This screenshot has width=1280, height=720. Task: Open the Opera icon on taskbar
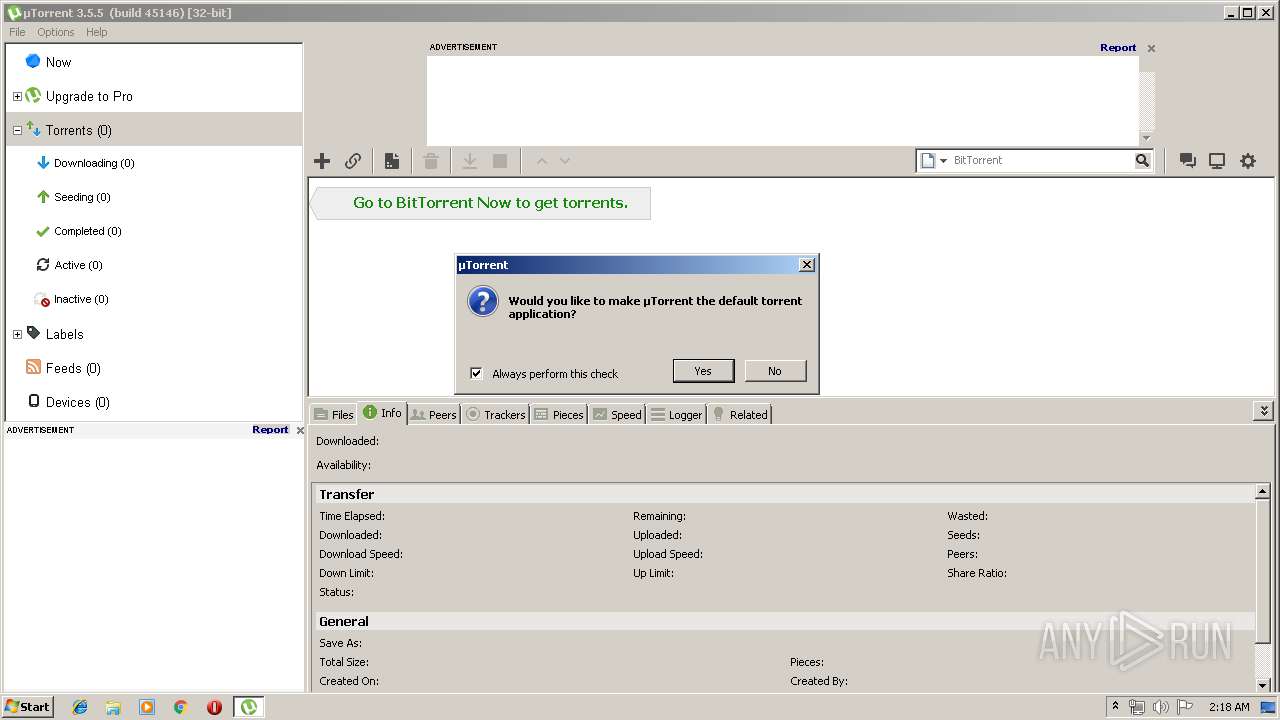(214, 707)
